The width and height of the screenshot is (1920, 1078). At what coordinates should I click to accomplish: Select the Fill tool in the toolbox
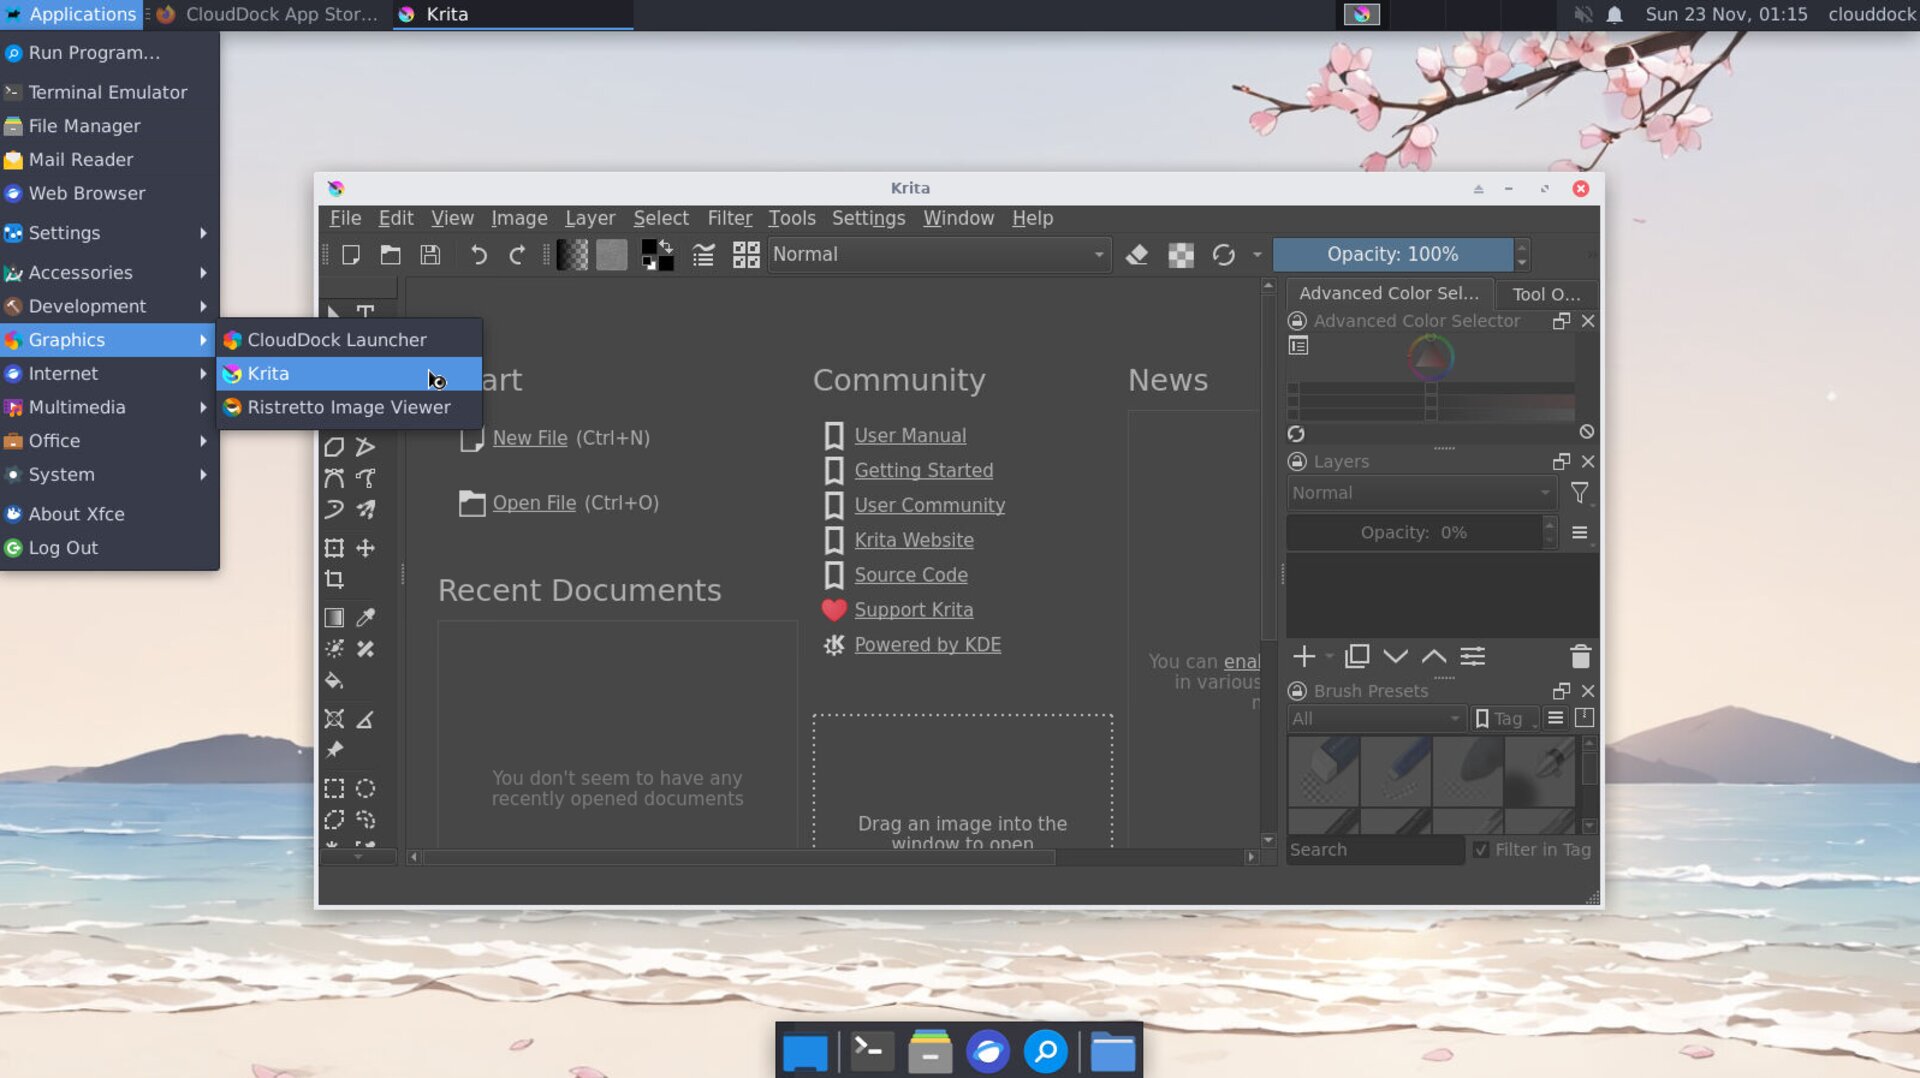(335, 680)
